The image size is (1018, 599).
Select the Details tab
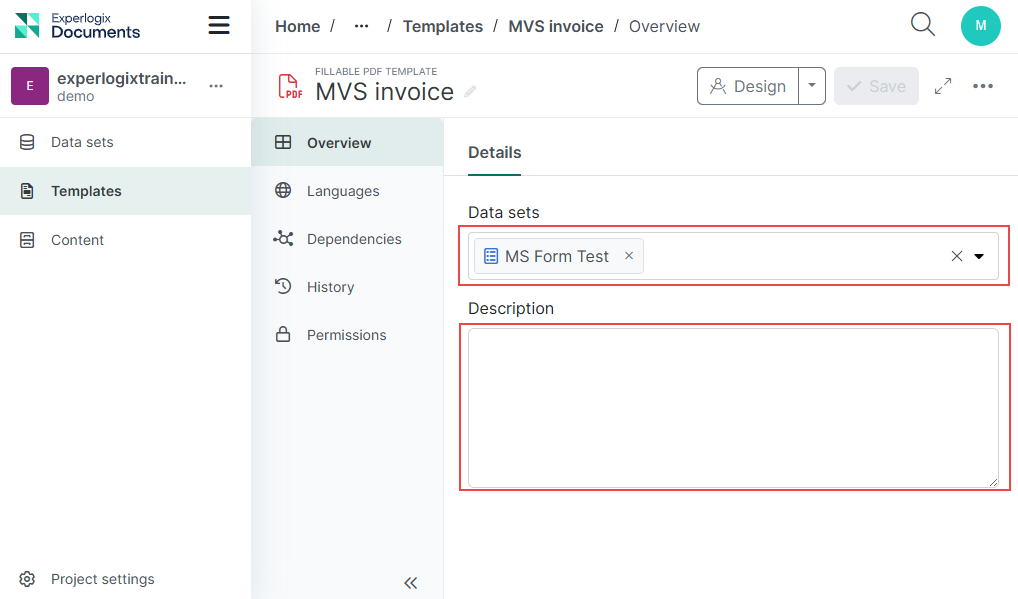[x=494, y=153]
